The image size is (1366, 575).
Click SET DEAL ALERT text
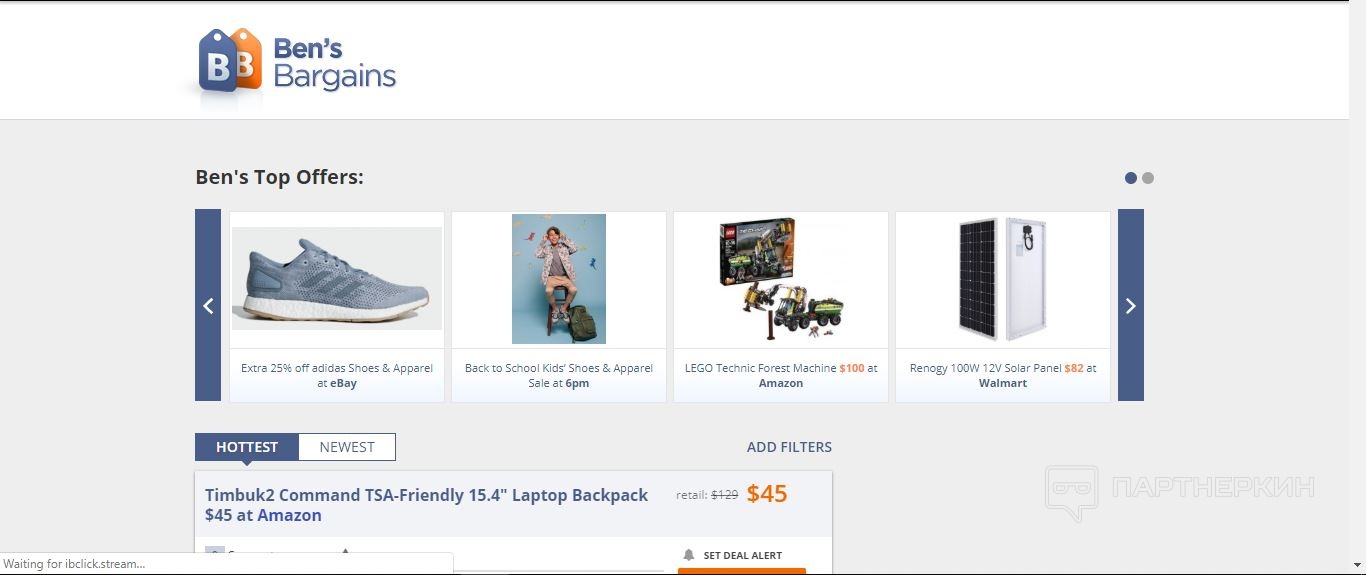(x=743, y=555)
